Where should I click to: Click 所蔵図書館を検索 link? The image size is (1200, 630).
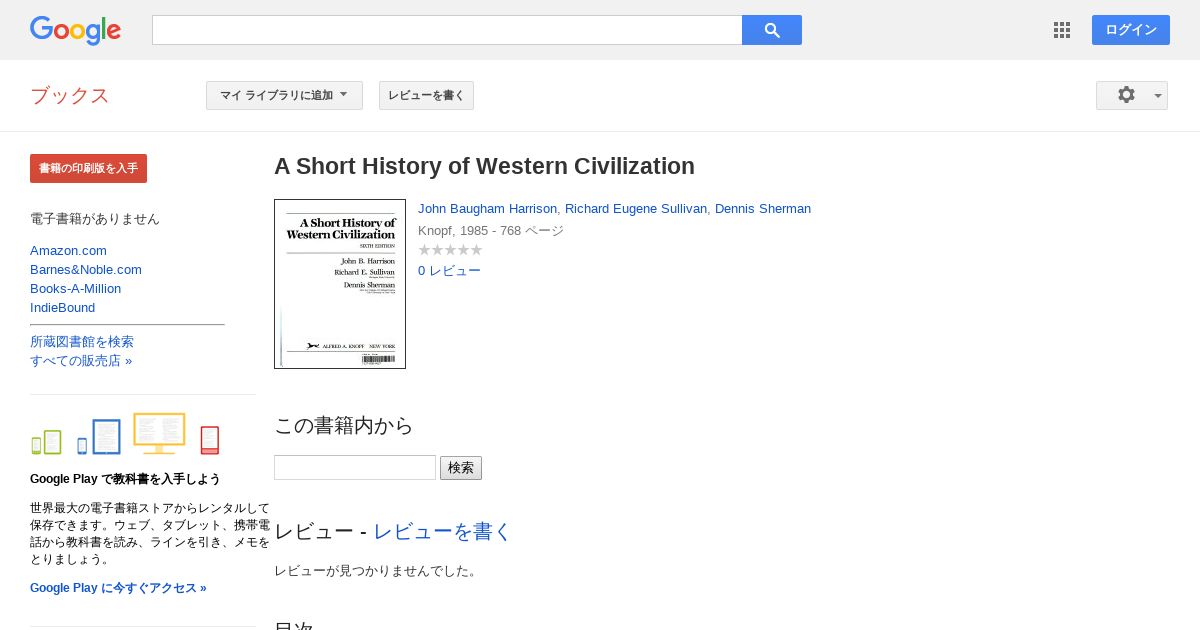(82, 341)
